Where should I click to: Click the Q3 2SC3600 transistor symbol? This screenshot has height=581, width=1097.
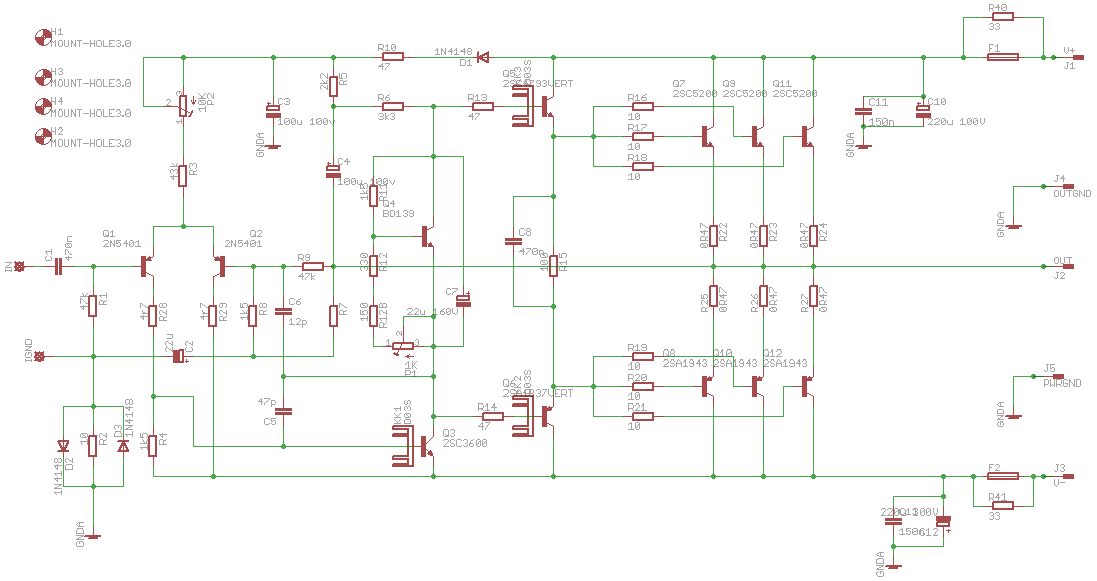tap(427, 446)
